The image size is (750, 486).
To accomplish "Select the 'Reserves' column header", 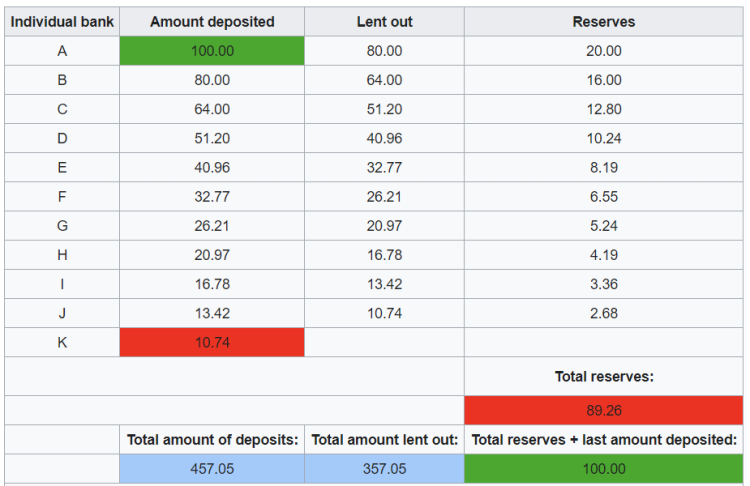I will [x=603, y=22].
